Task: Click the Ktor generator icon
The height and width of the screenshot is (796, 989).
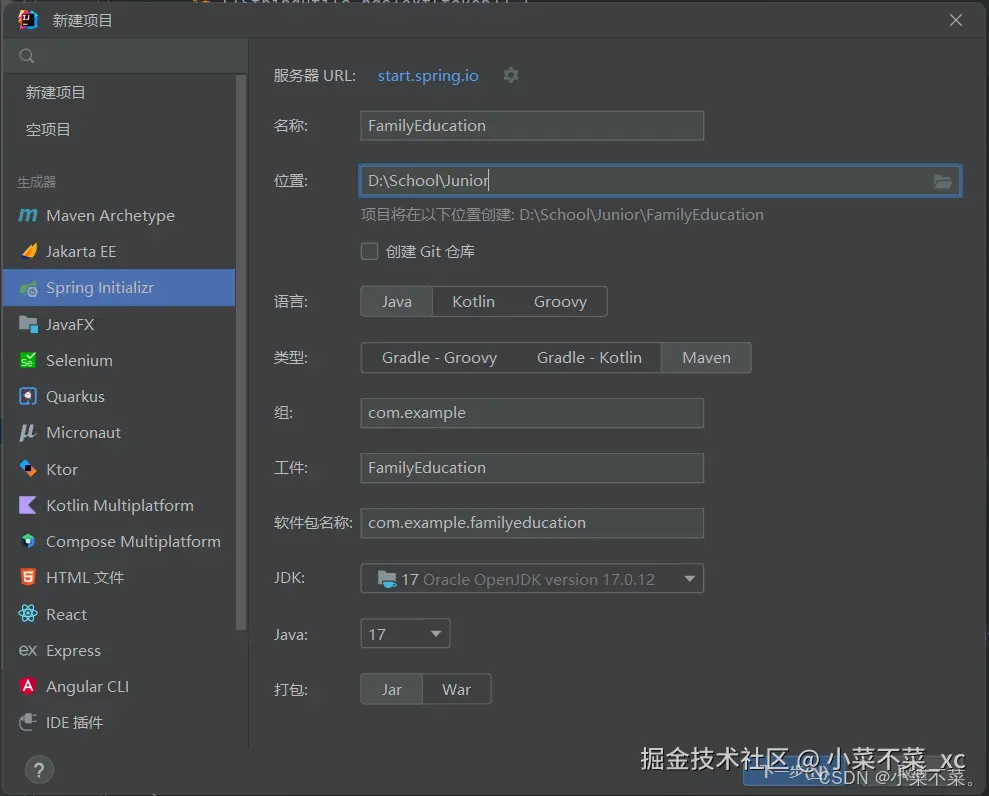Action: click(28, 469)
